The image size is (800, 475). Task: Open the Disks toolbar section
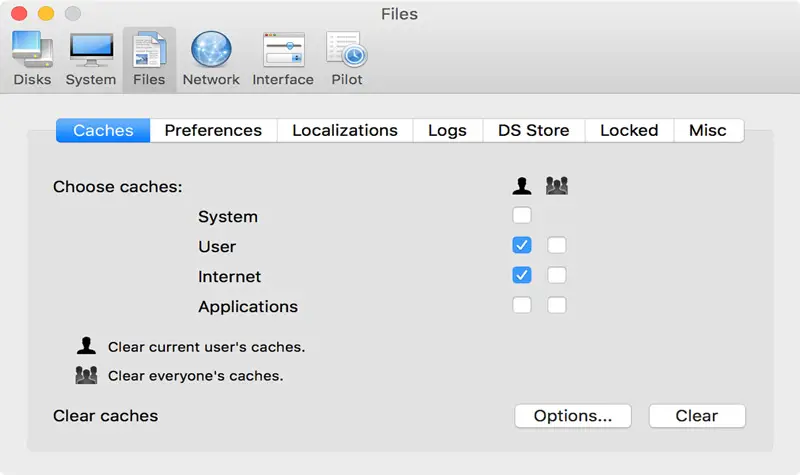(32, 58)
